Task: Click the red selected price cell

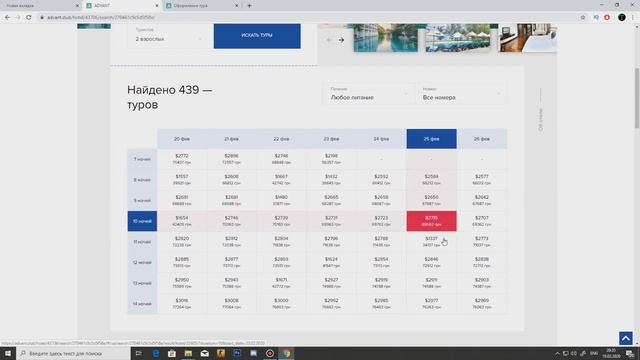Action: click(x=431, y=221)
